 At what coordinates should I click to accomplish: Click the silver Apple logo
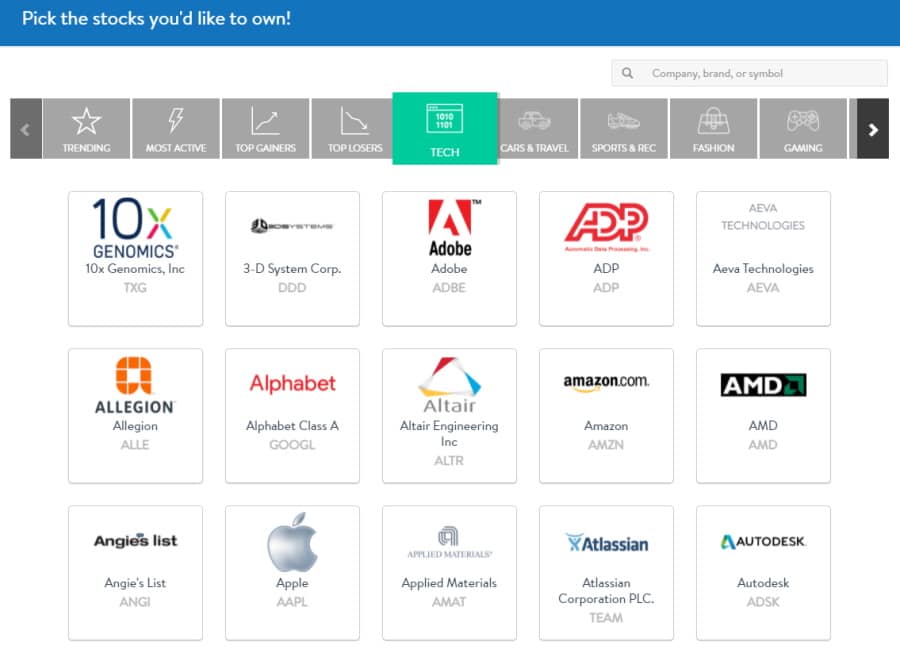(292, 542)
